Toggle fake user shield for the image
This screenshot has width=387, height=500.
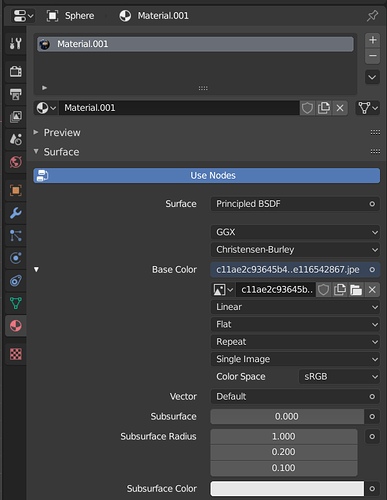tap(323, 290)
